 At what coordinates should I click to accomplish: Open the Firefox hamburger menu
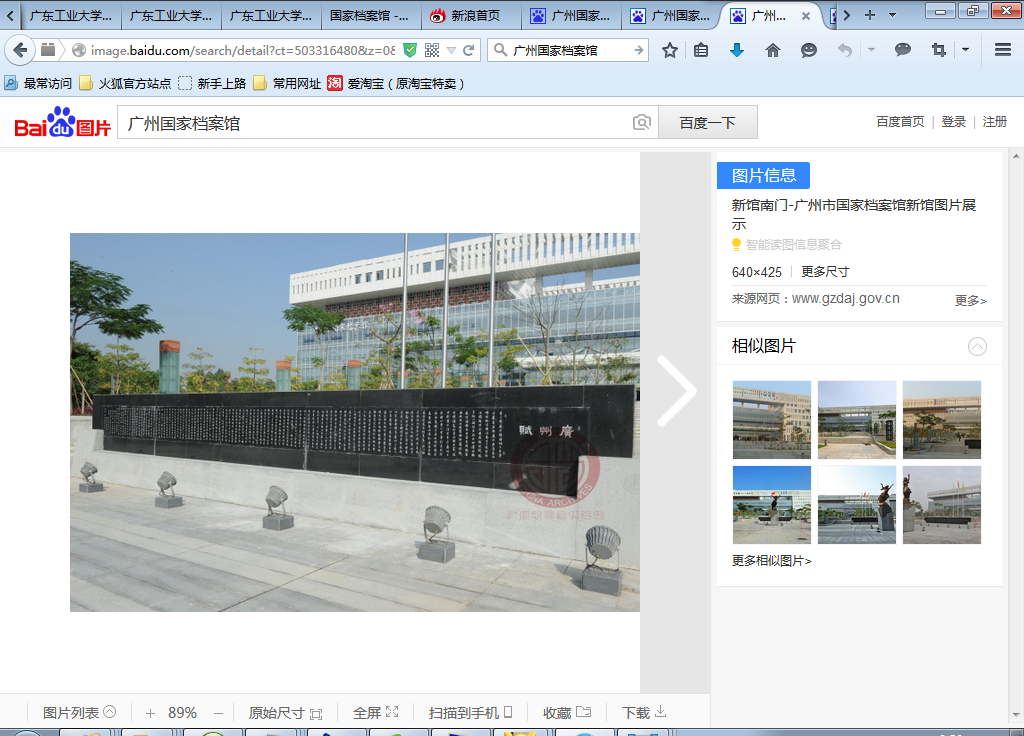point(1002,50)
